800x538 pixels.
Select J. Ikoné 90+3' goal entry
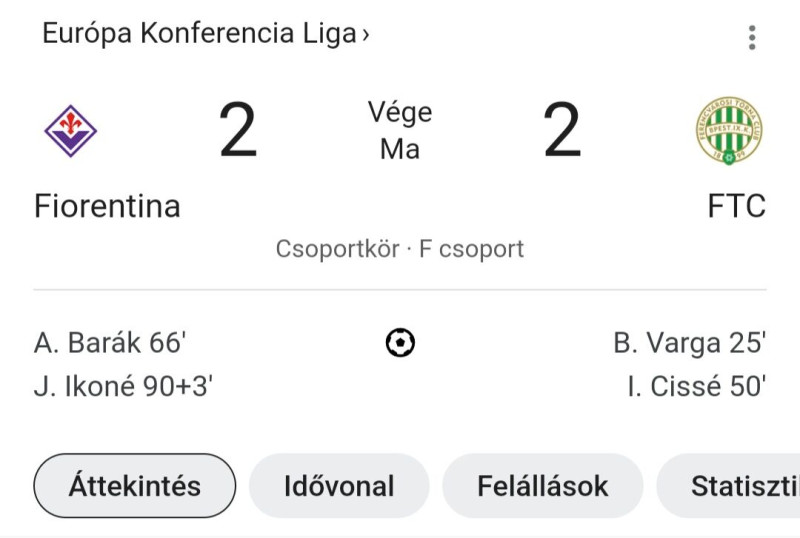pyautogui.click(x=123, y=386)
